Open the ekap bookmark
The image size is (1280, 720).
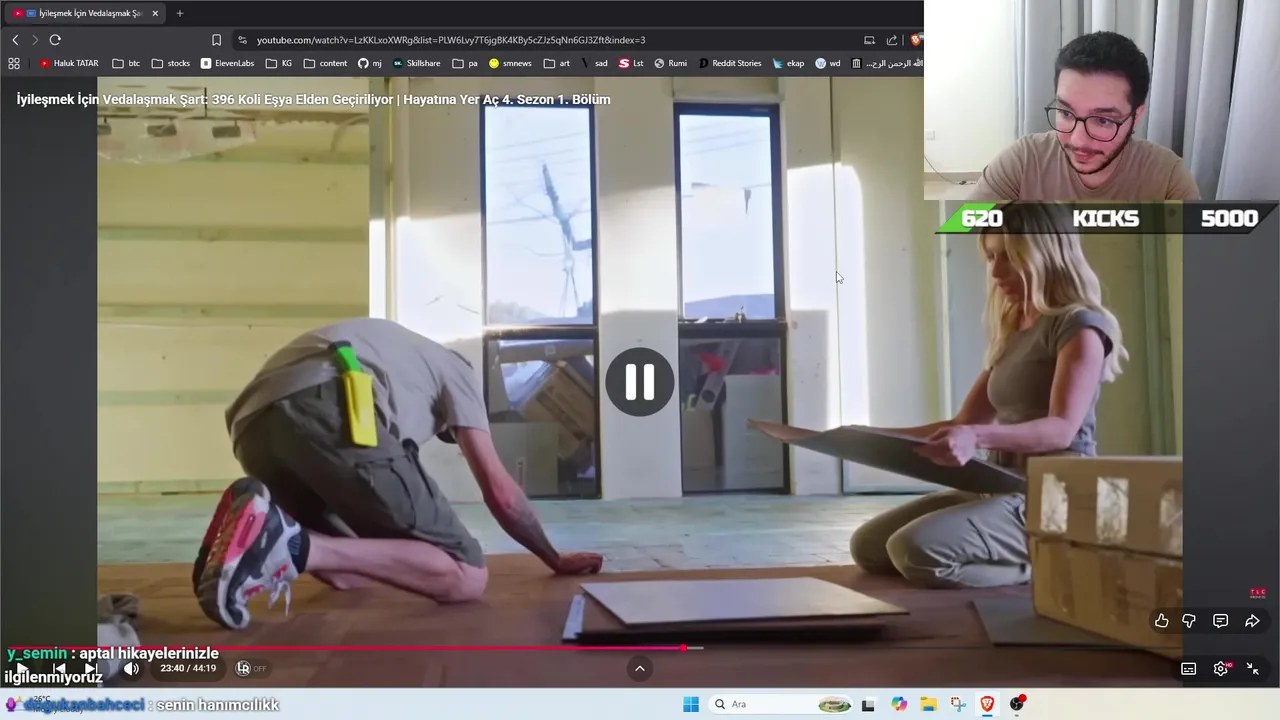[x=788, y=63]
